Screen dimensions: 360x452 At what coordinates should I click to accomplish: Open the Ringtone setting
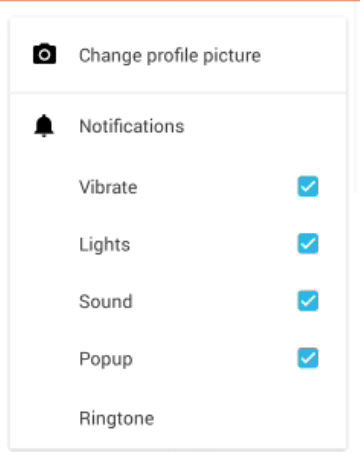178,418
